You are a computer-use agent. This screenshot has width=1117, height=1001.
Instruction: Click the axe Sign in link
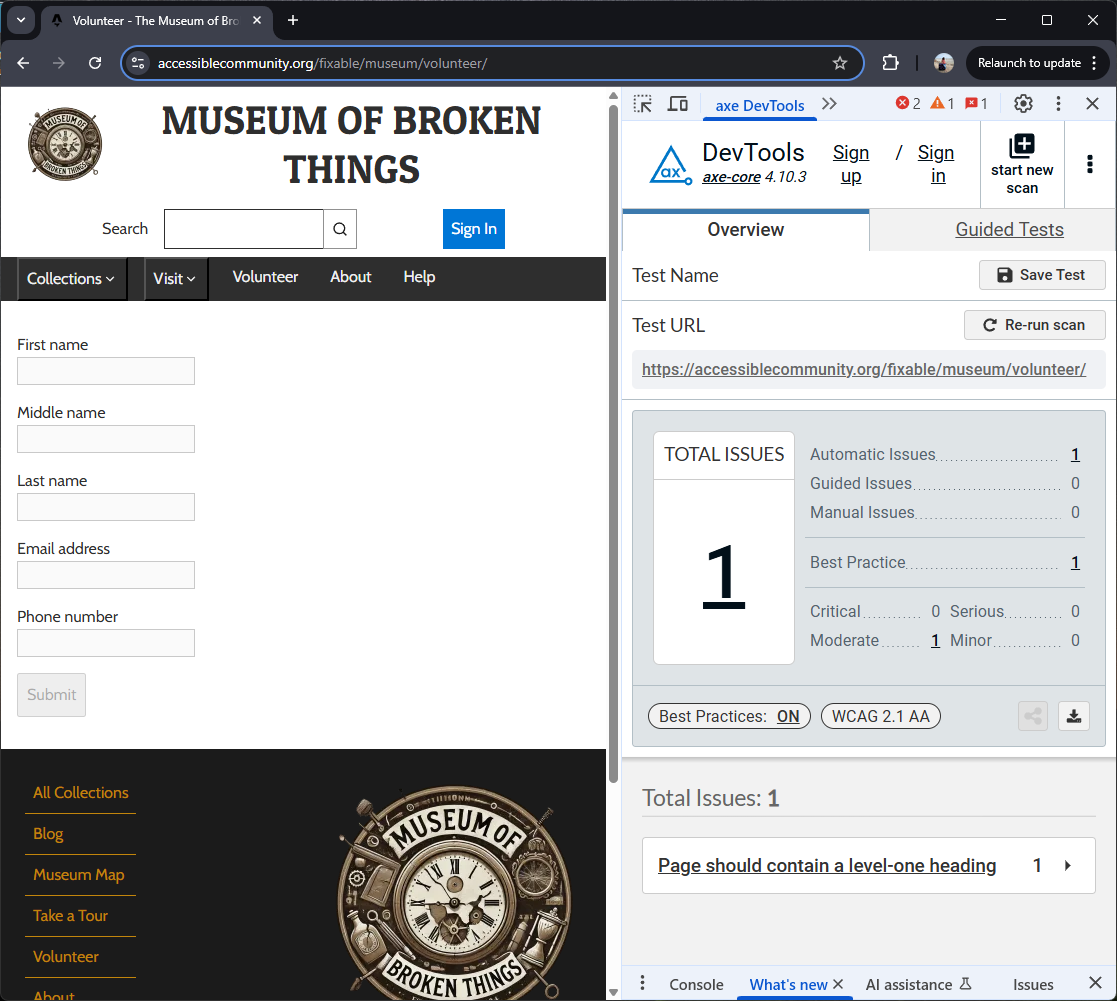(936, 164)
